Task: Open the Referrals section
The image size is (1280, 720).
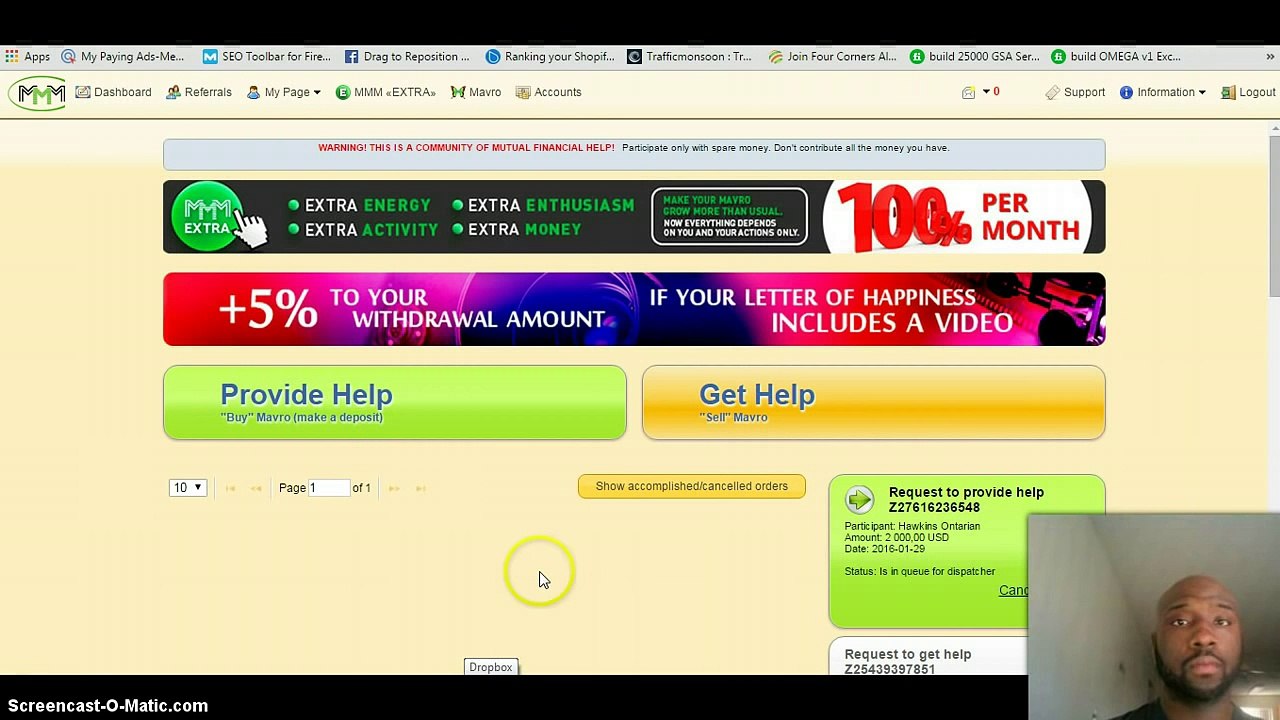Action: pos(199,92)
